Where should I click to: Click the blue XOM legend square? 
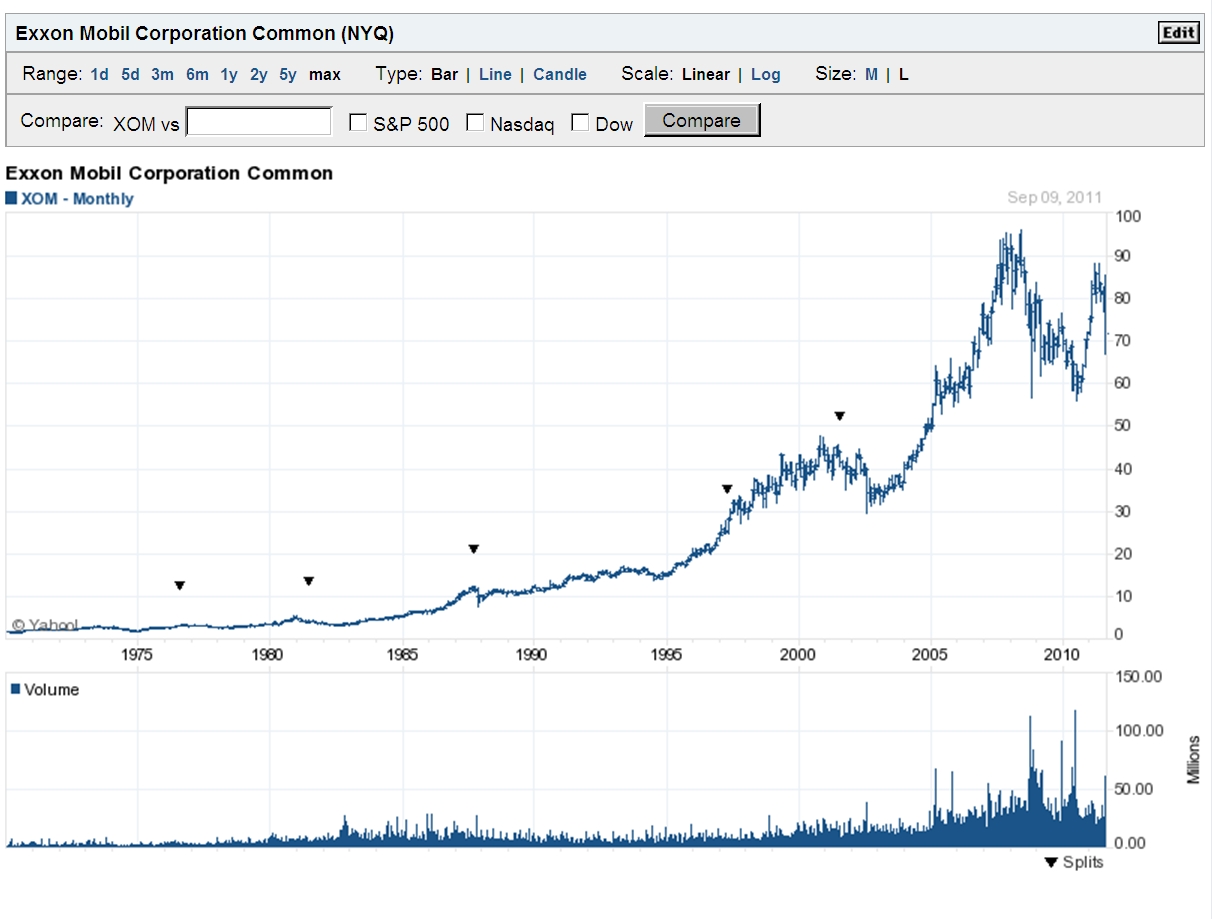click(x=12, y=198)
